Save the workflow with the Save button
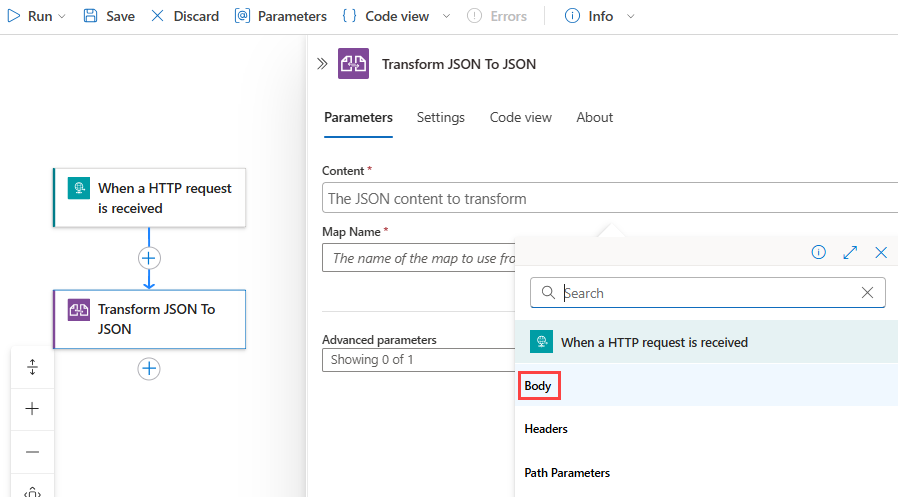This screenshot has width=898, height=497. (109, 16)
